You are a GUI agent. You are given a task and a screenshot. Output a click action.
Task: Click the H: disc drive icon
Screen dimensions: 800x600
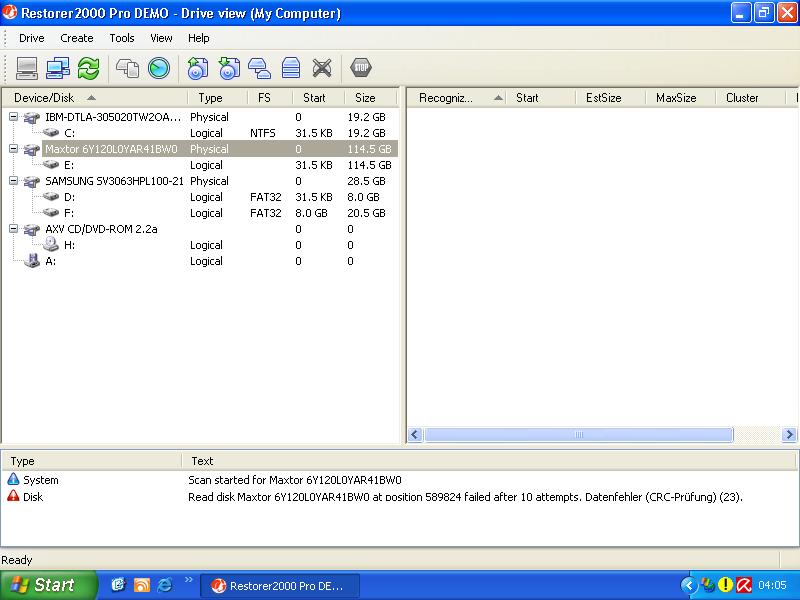tap(51, 244)
